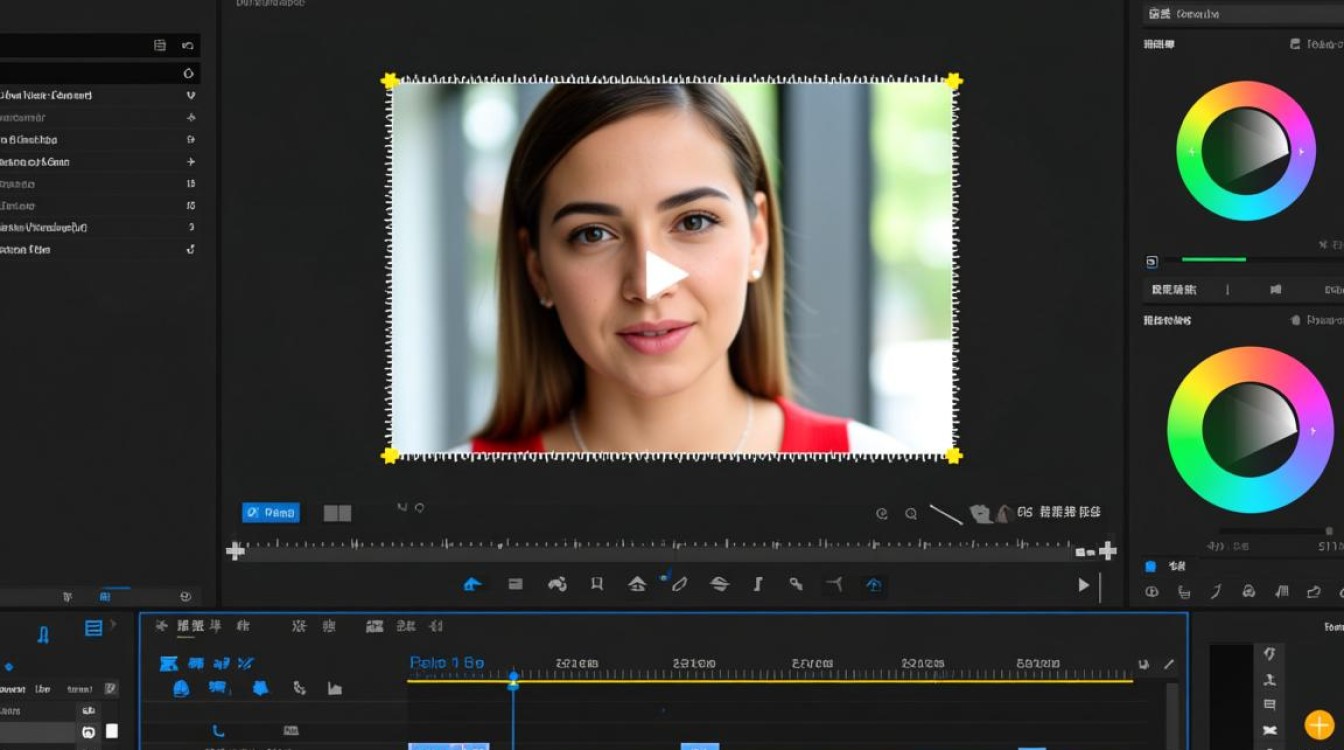Click the blue diamond icon in the bottom-left panel
Image resolution: width=1344 pixels, height=750 pixels.
click(x=9, y=667)
